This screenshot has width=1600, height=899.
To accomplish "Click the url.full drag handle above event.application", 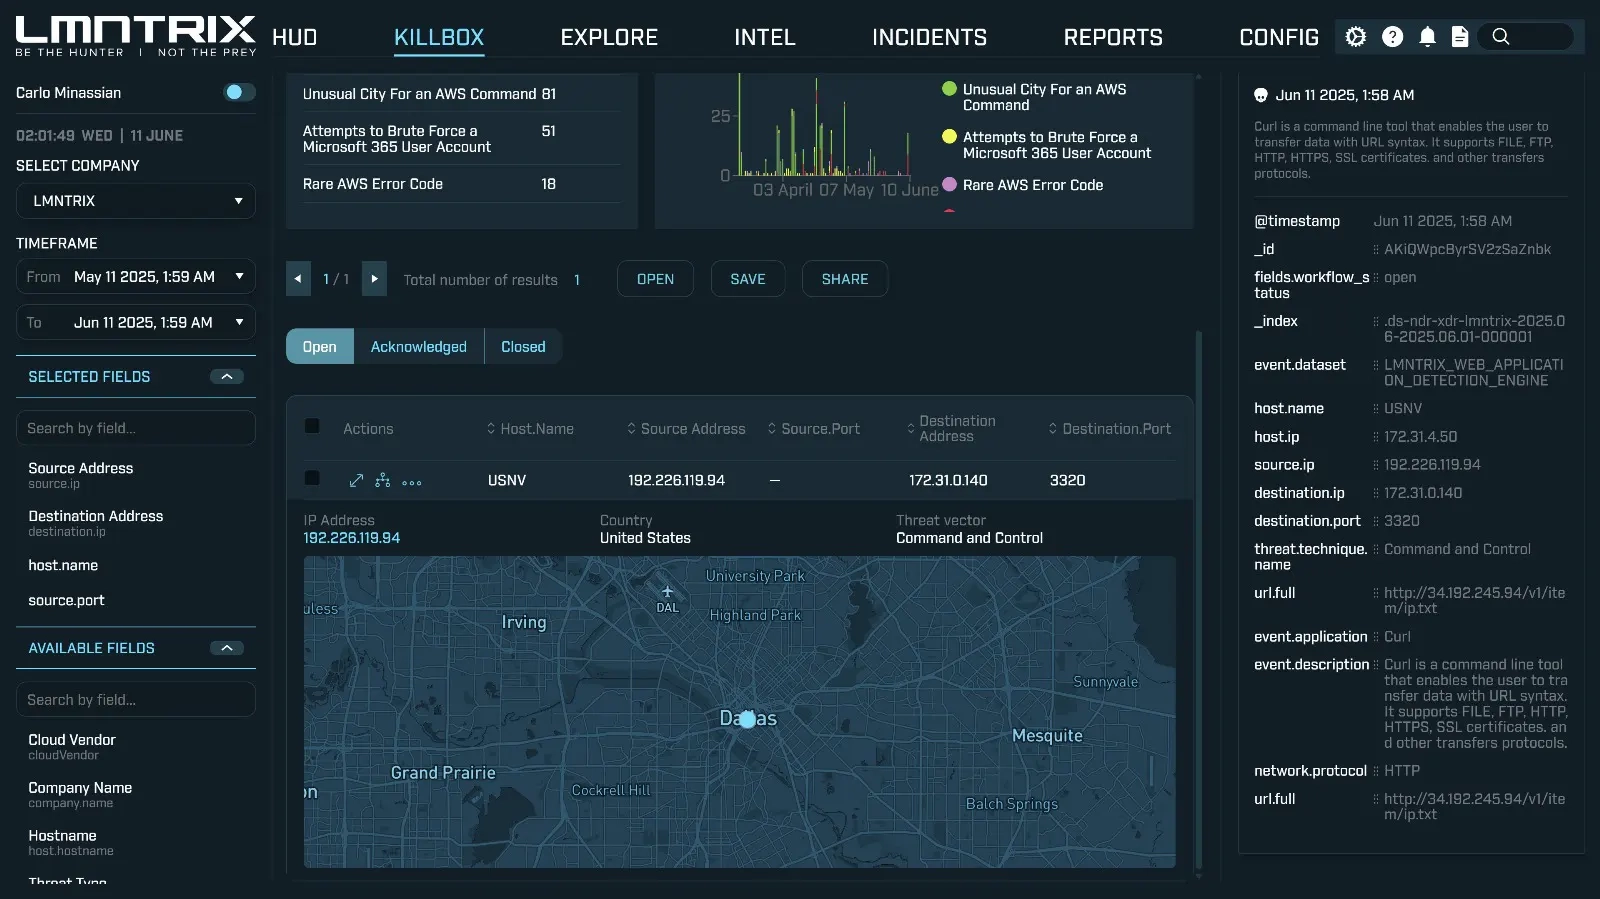I will click(1376, 593).
